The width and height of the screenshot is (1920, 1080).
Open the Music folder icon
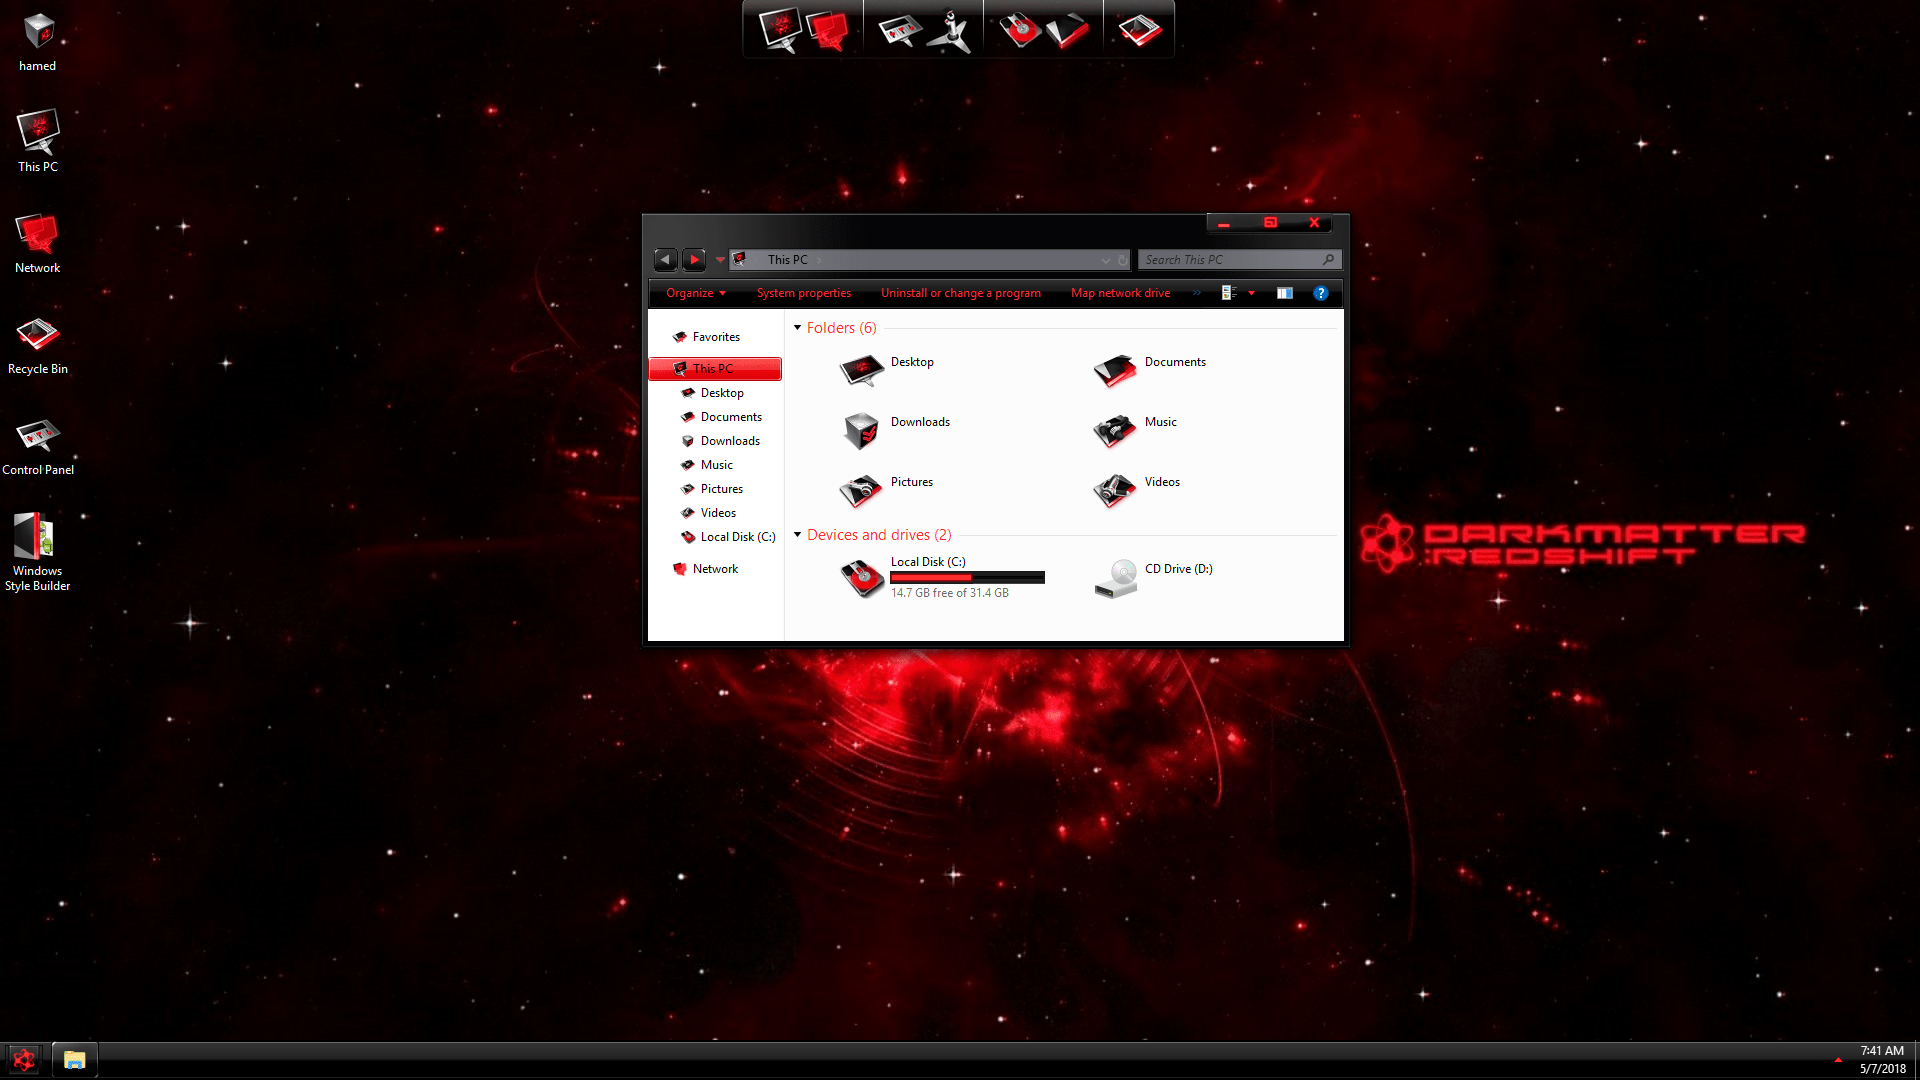1115,431
